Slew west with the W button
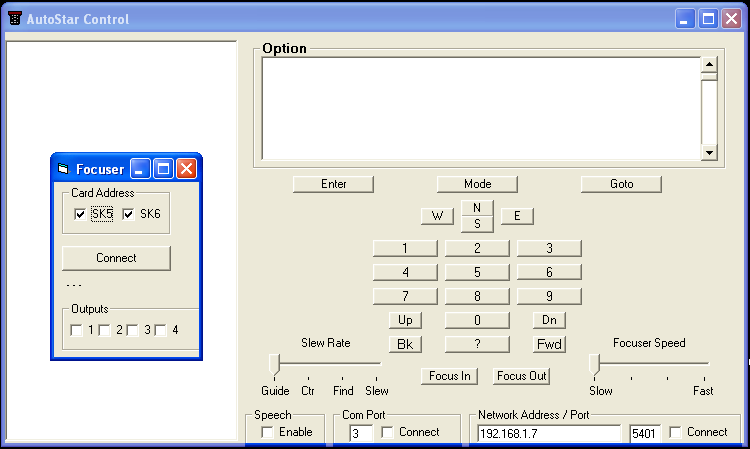The height and width of the screenshot is (449, 750). click(437, 216)
